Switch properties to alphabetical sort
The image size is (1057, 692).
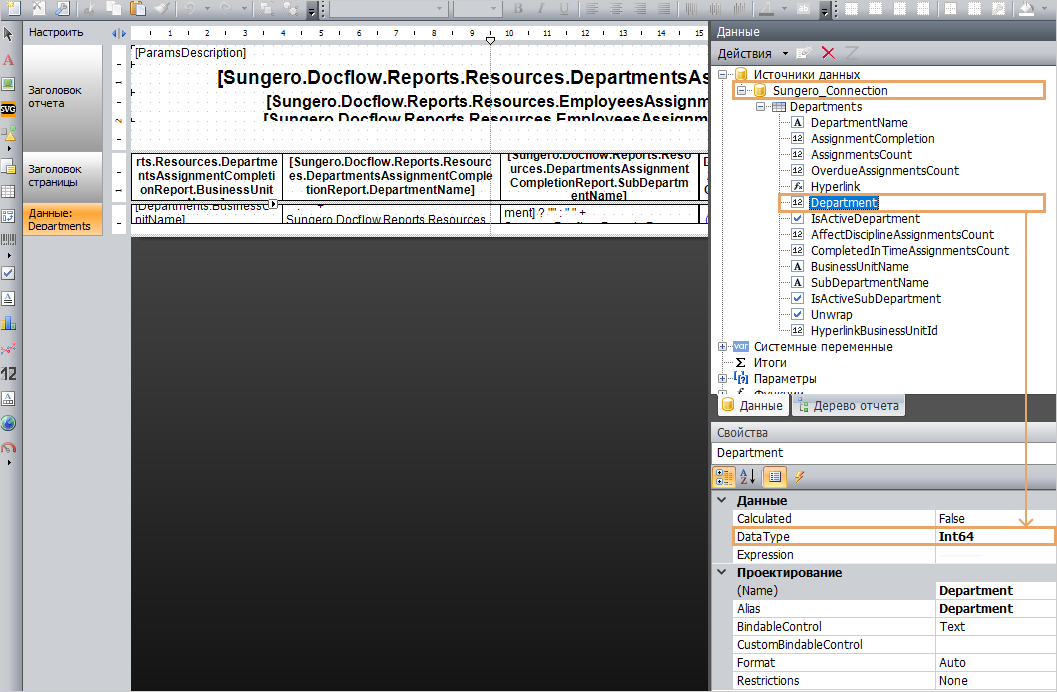coord(749,477)
